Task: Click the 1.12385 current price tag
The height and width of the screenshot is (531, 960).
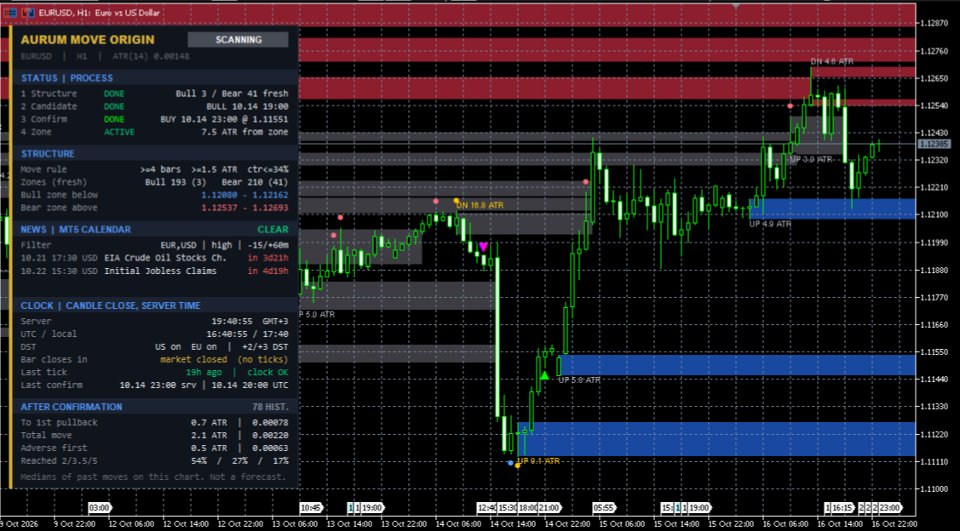Action: 934,144
